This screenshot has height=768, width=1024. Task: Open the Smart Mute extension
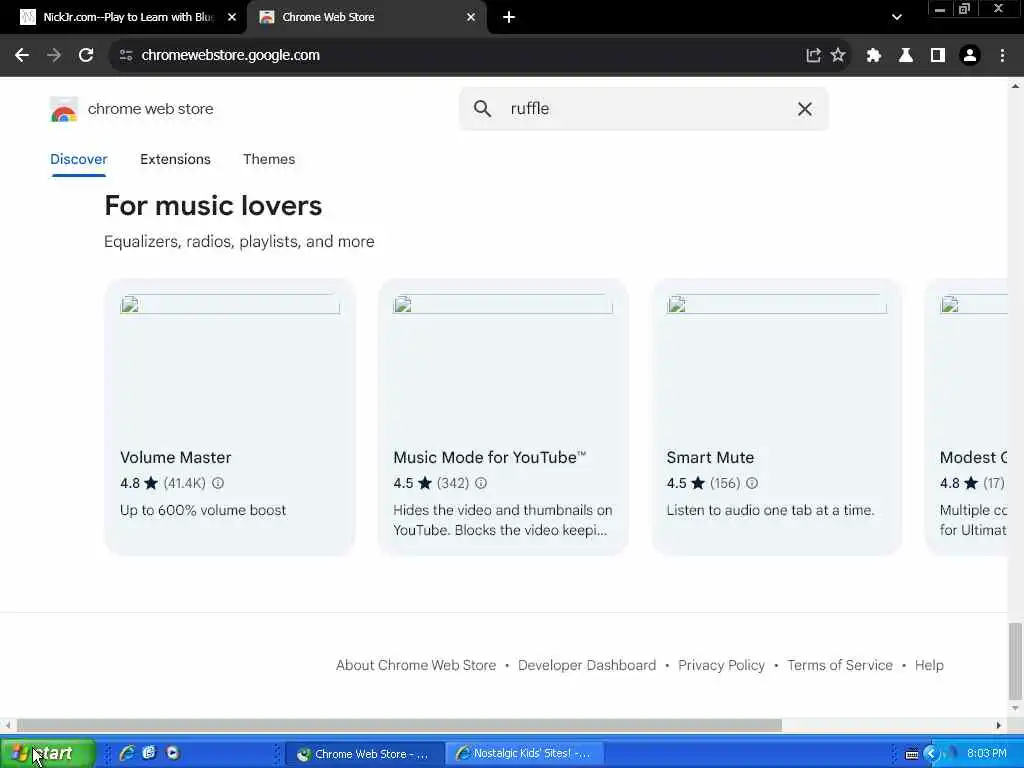click(x=776, y=417)
